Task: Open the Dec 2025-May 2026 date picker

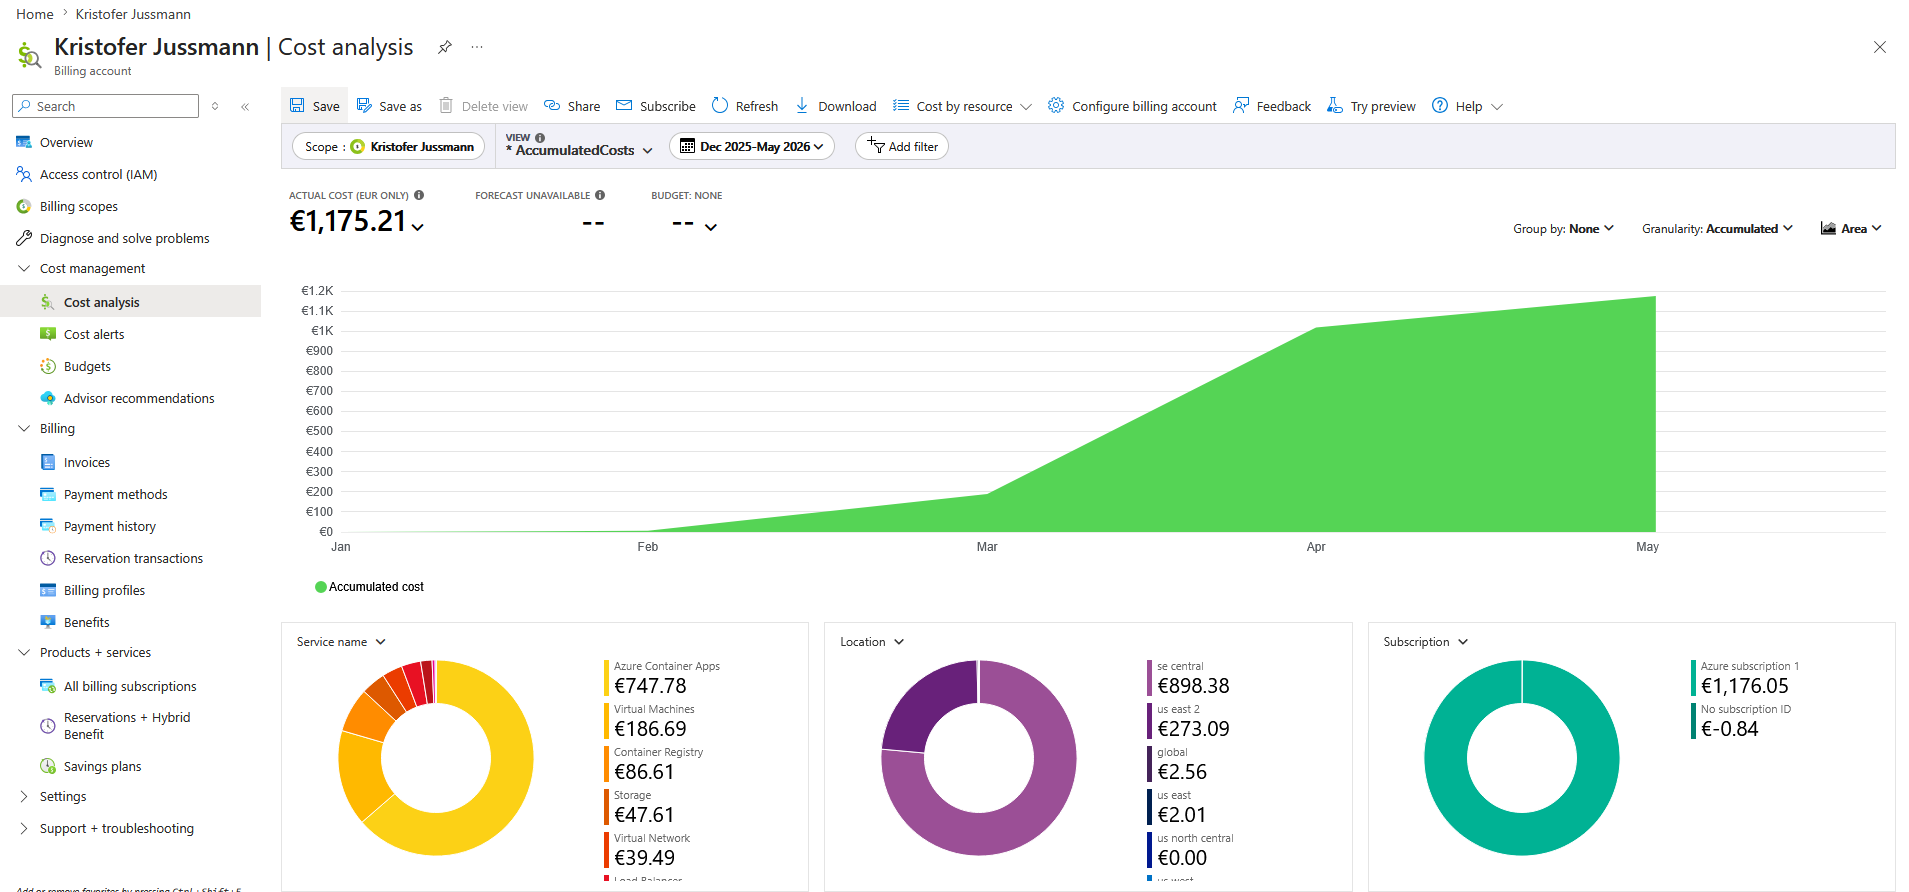Action: point(752,146)
